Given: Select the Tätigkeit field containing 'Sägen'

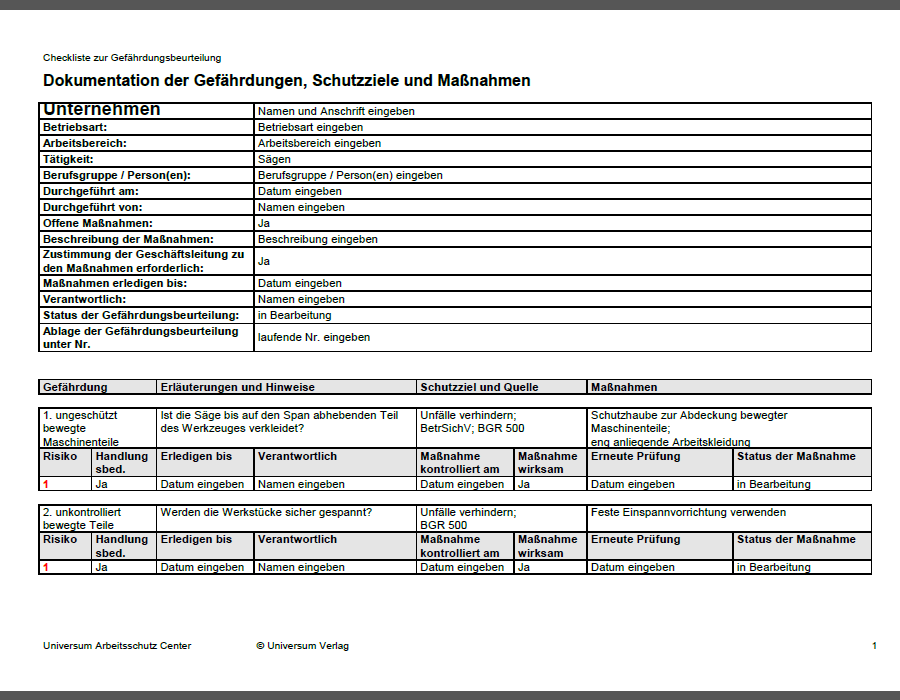Looking at the screenshot, I should (562, 159).
